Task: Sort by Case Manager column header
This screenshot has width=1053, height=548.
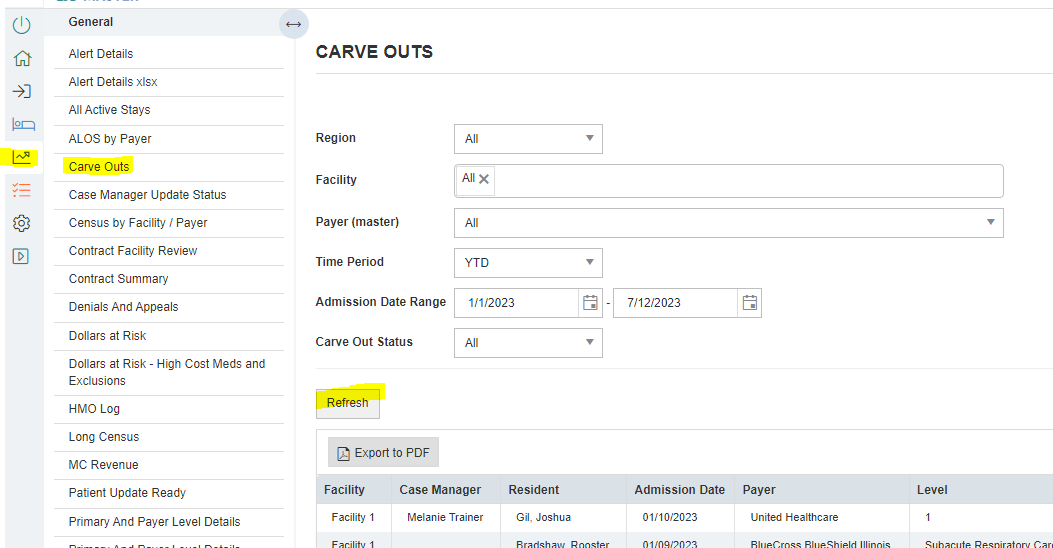Action: click(x=440, y=490)
